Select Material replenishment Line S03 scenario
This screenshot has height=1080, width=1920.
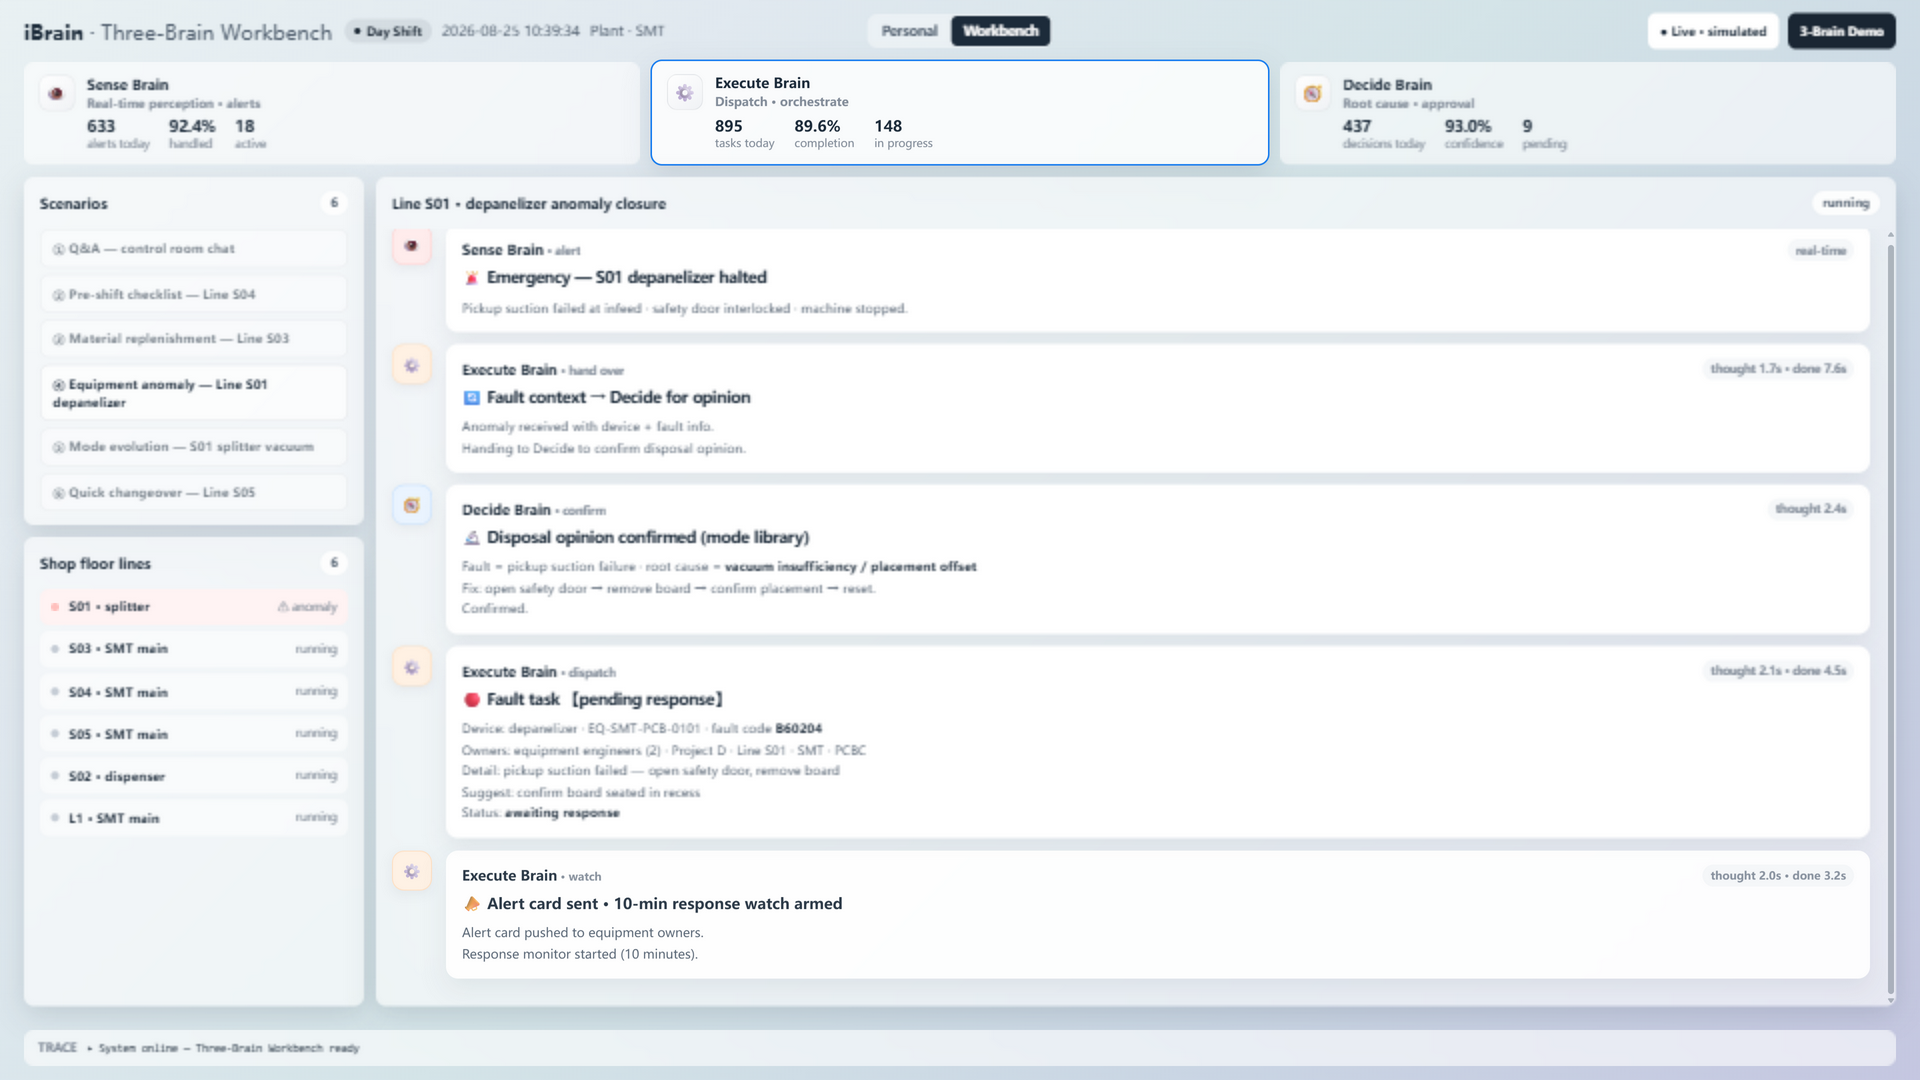tap(194, 339)
